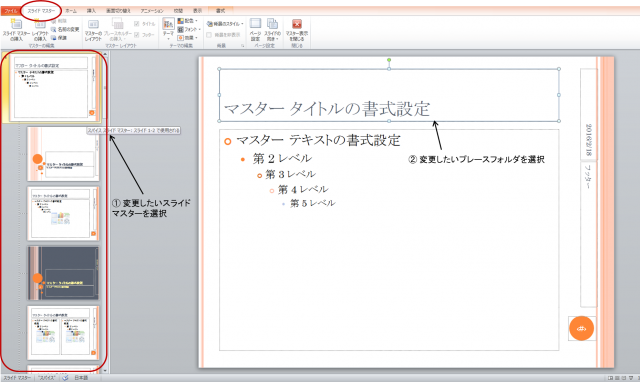Click the 第 3 レベル text line
Viewport: 640px width, 382px height.
click(291, 174)
